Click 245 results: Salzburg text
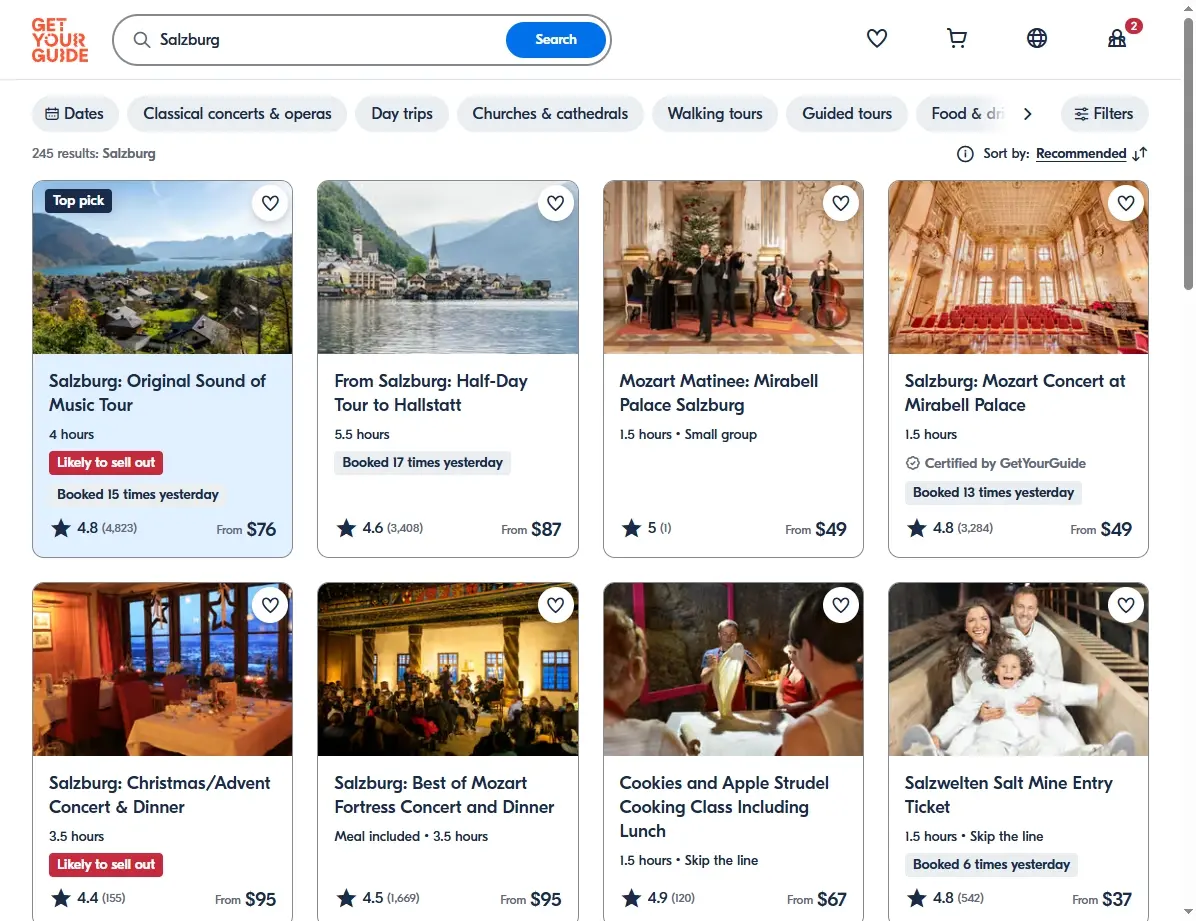The height and width of the screenshot is (921, 1196). click(94, 153)
